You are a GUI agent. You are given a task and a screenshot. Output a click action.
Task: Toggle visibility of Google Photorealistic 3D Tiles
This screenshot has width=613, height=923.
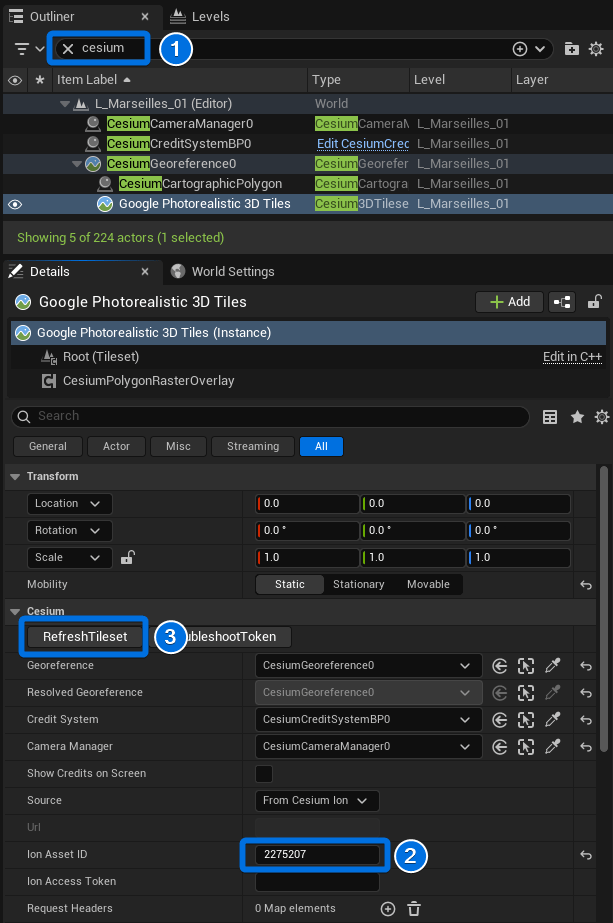coord(15,204)
